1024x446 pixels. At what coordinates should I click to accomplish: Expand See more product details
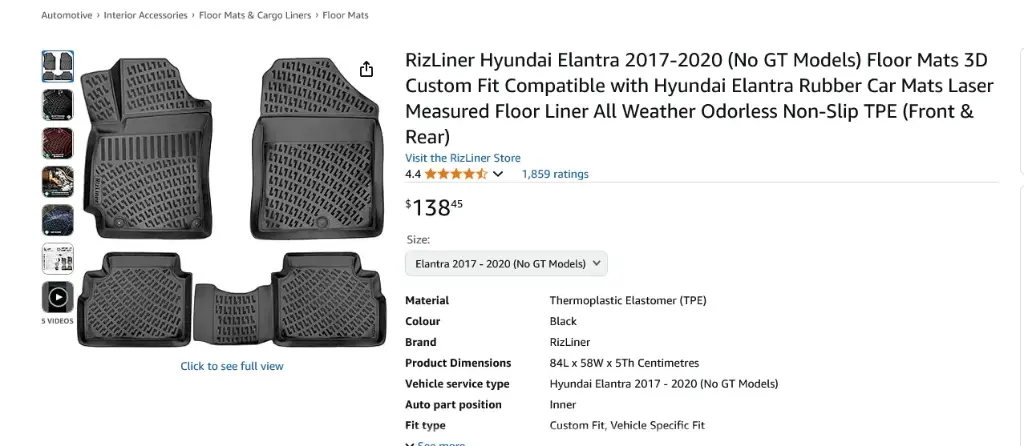(435, 443)
